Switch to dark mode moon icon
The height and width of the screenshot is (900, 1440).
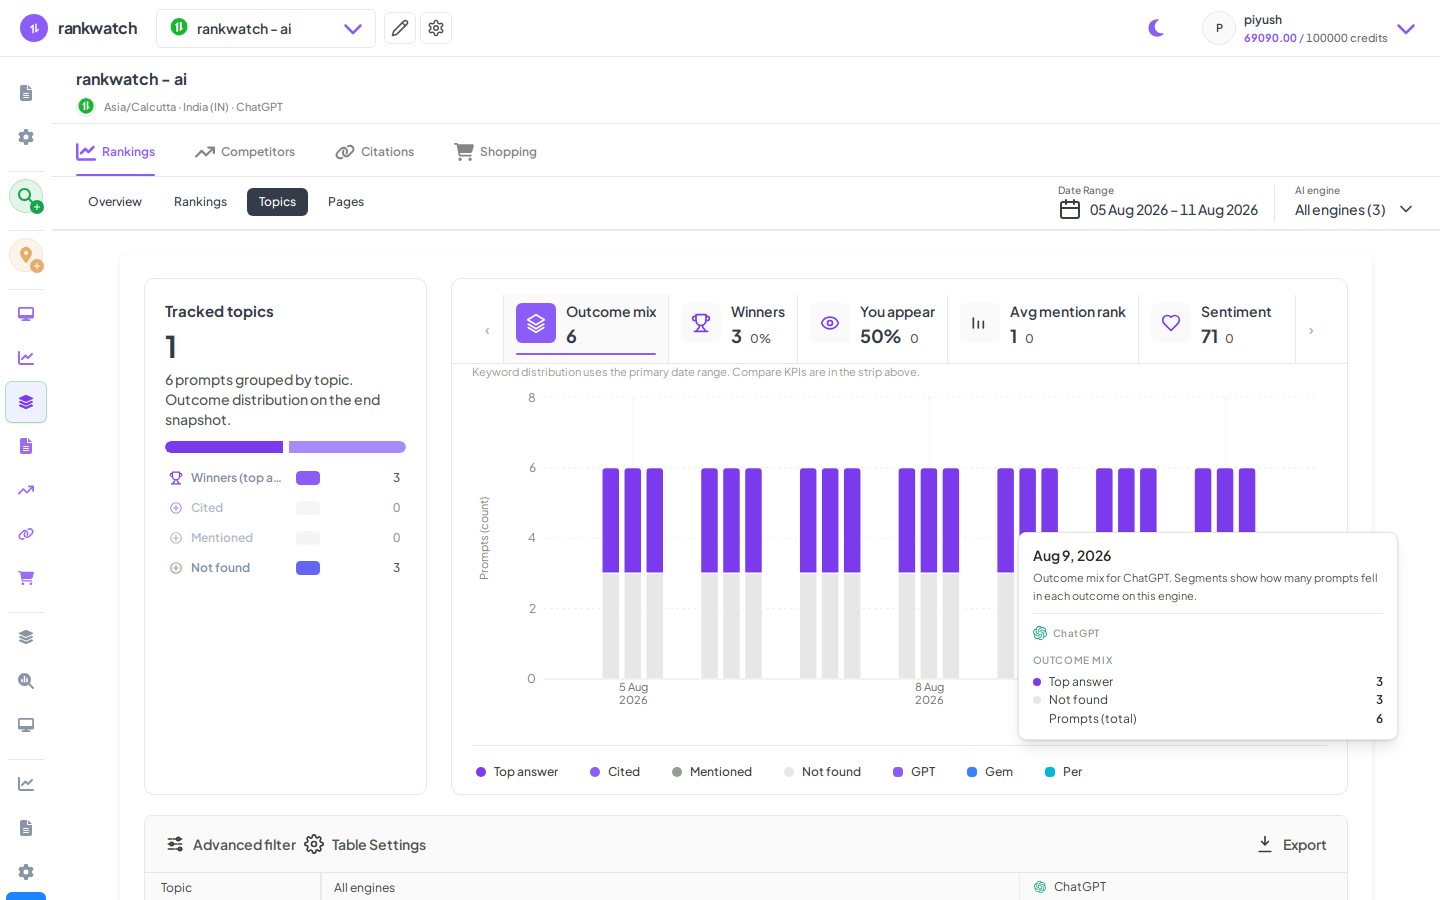1156,28
